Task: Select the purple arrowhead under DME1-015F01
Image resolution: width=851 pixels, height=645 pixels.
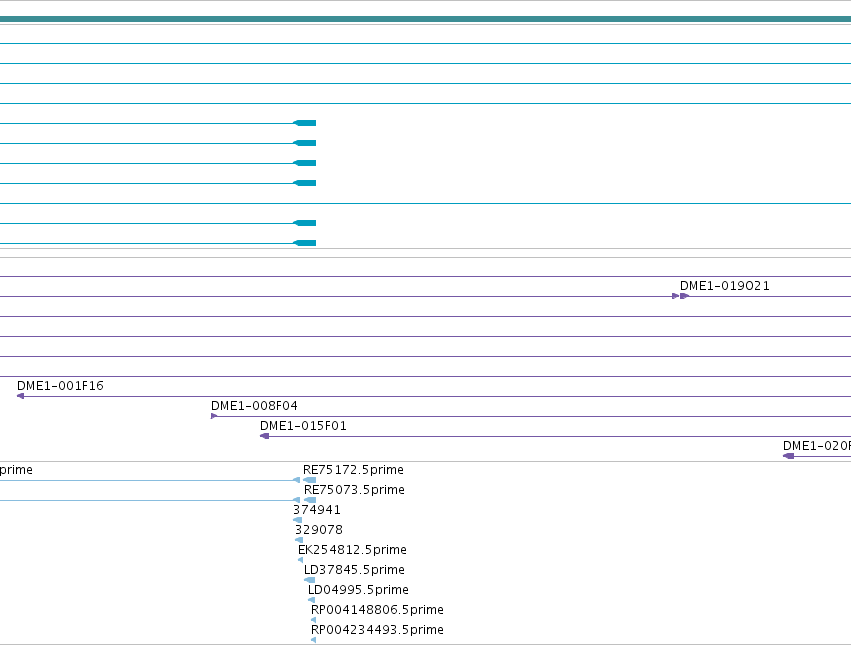Action: pyautogui.click(x=265, y=436)
